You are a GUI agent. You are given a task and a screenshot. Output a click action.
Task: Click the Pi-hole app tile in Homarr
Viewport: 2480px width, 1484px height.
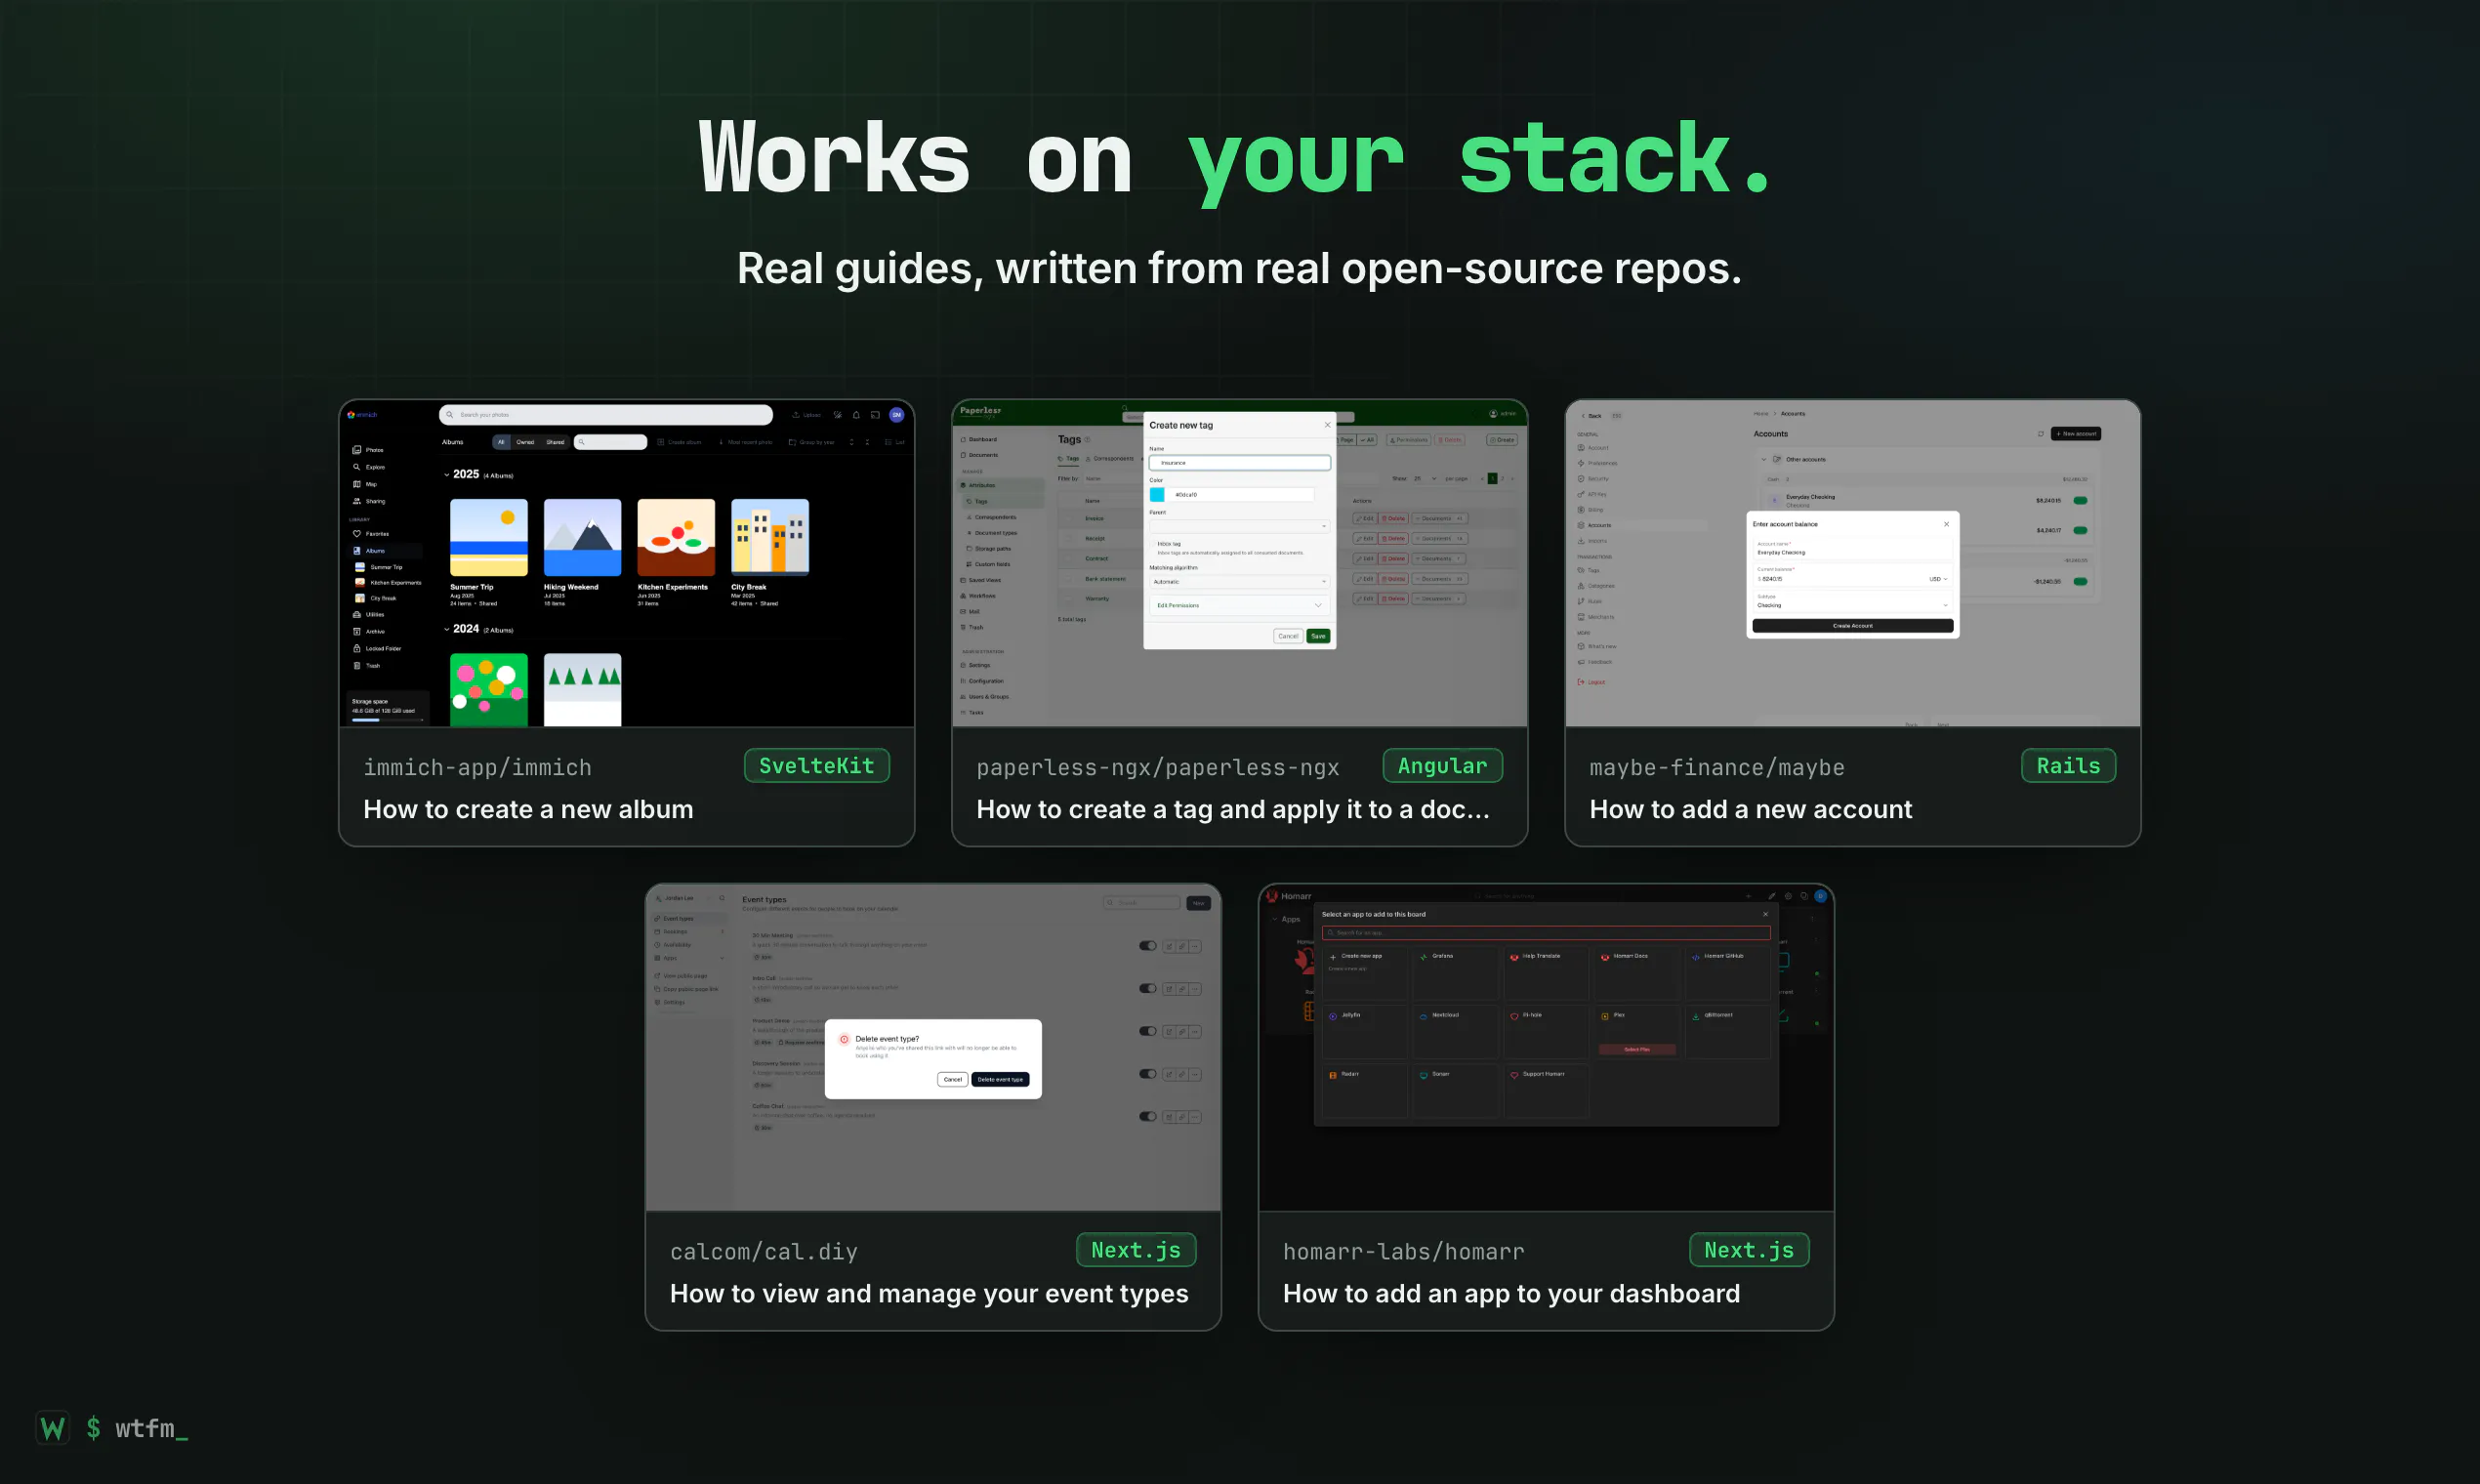point(1546,1031)
